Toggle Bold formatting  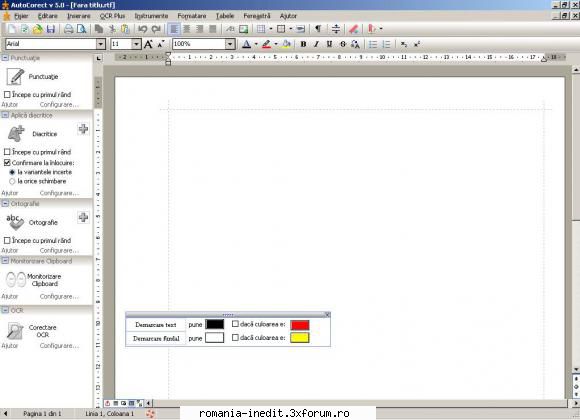tap(303, 44)
